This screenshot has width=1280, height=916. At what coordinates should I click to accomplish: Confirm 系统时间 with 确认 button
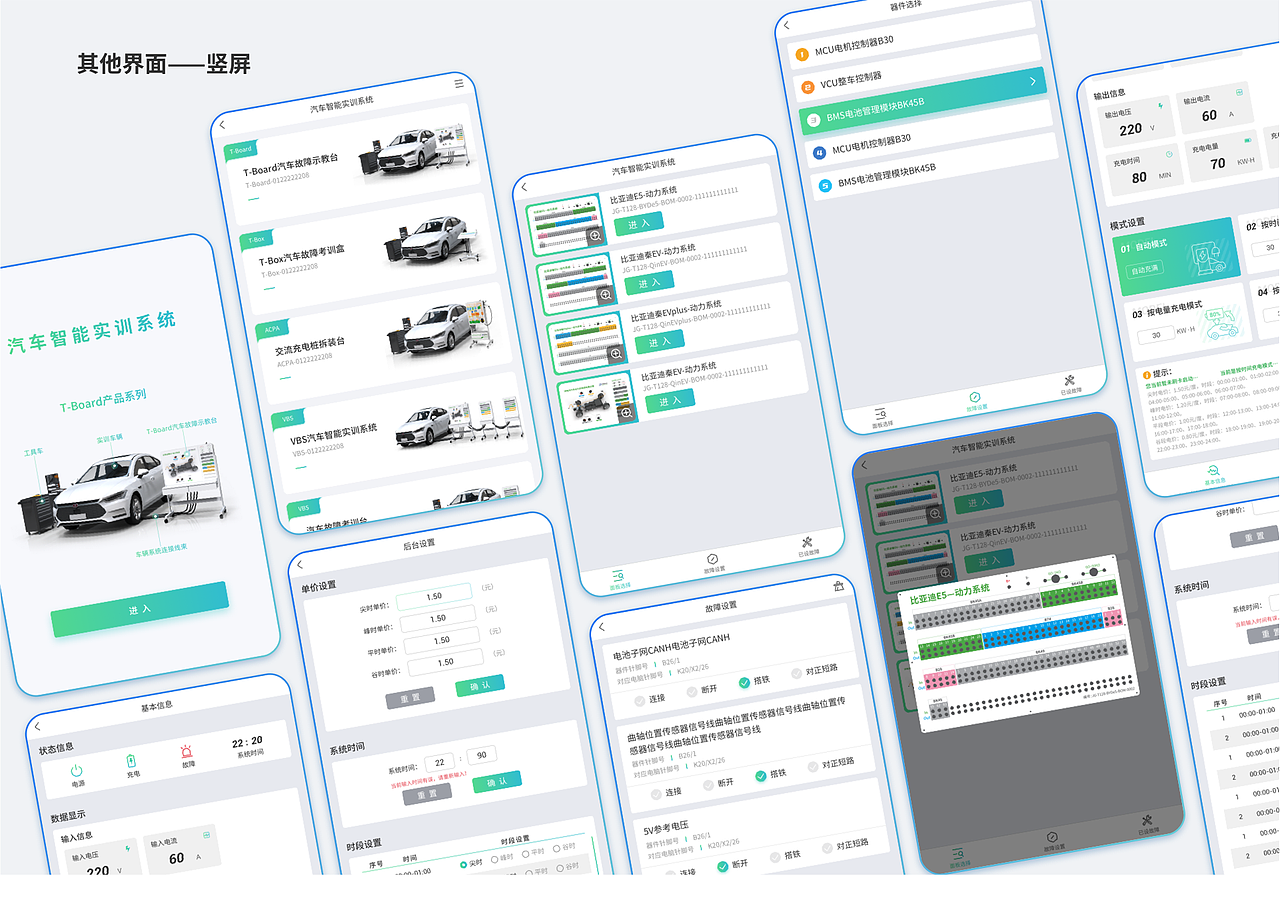point(497,782)
